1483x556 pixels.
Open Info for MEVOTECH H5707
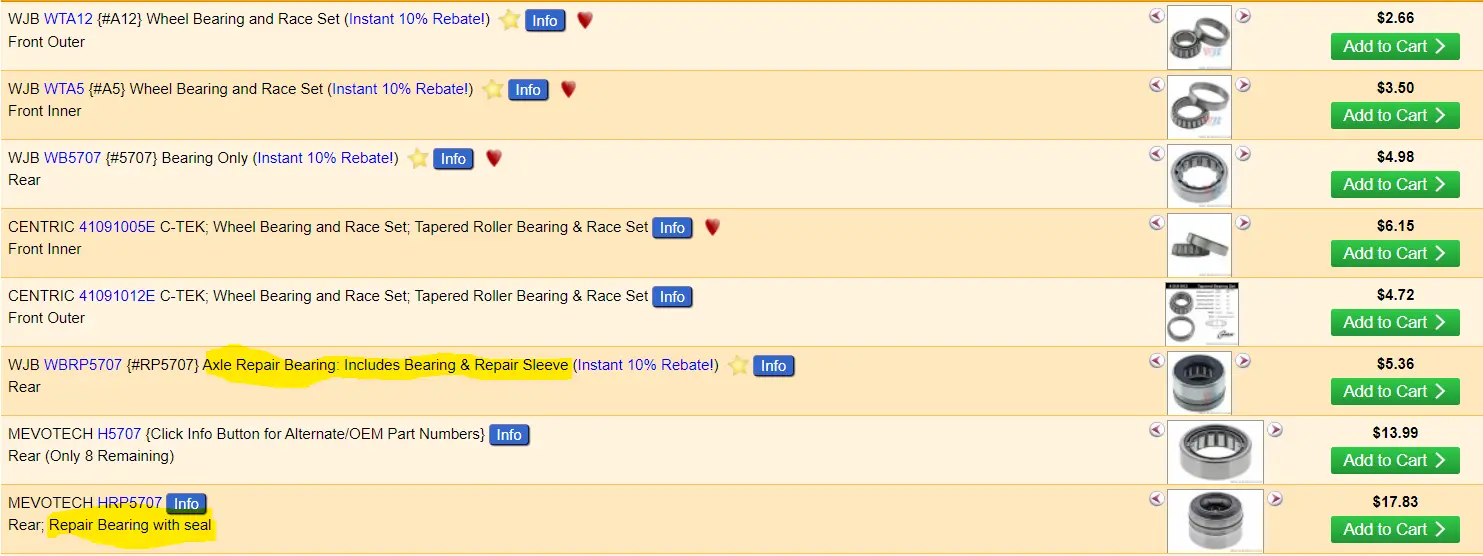point(509,435)
